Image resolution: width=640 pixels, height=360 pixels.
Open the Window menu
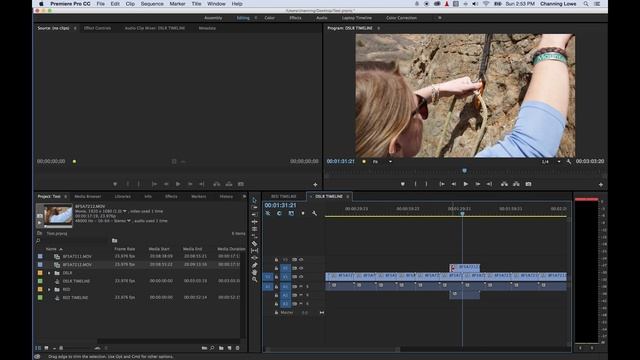click(x=216, y=4)
